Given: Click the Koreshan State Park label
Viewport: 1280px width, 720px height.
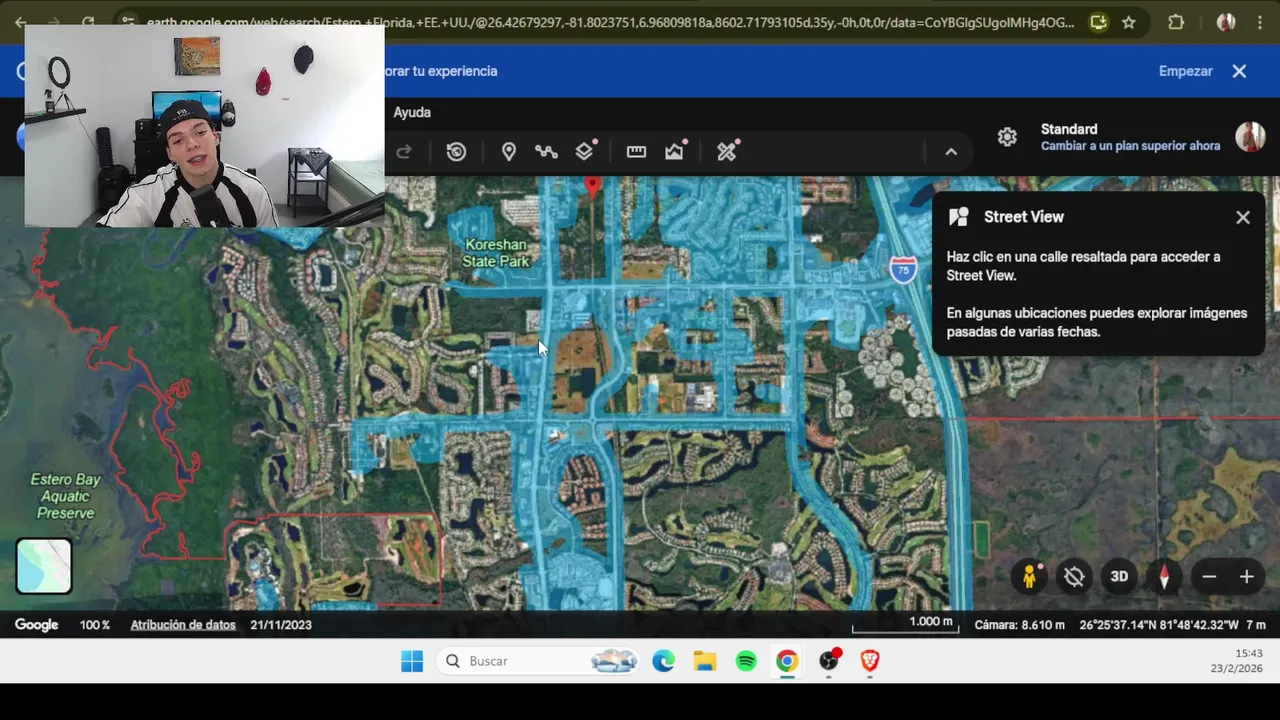Looking at the screenshot, I should (x=496, y=253).
